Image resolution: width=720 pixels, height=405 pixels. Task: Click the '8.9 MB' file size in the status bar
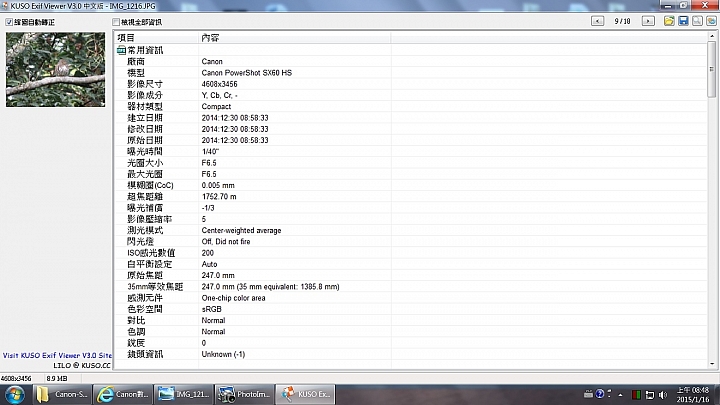point(57,378)
